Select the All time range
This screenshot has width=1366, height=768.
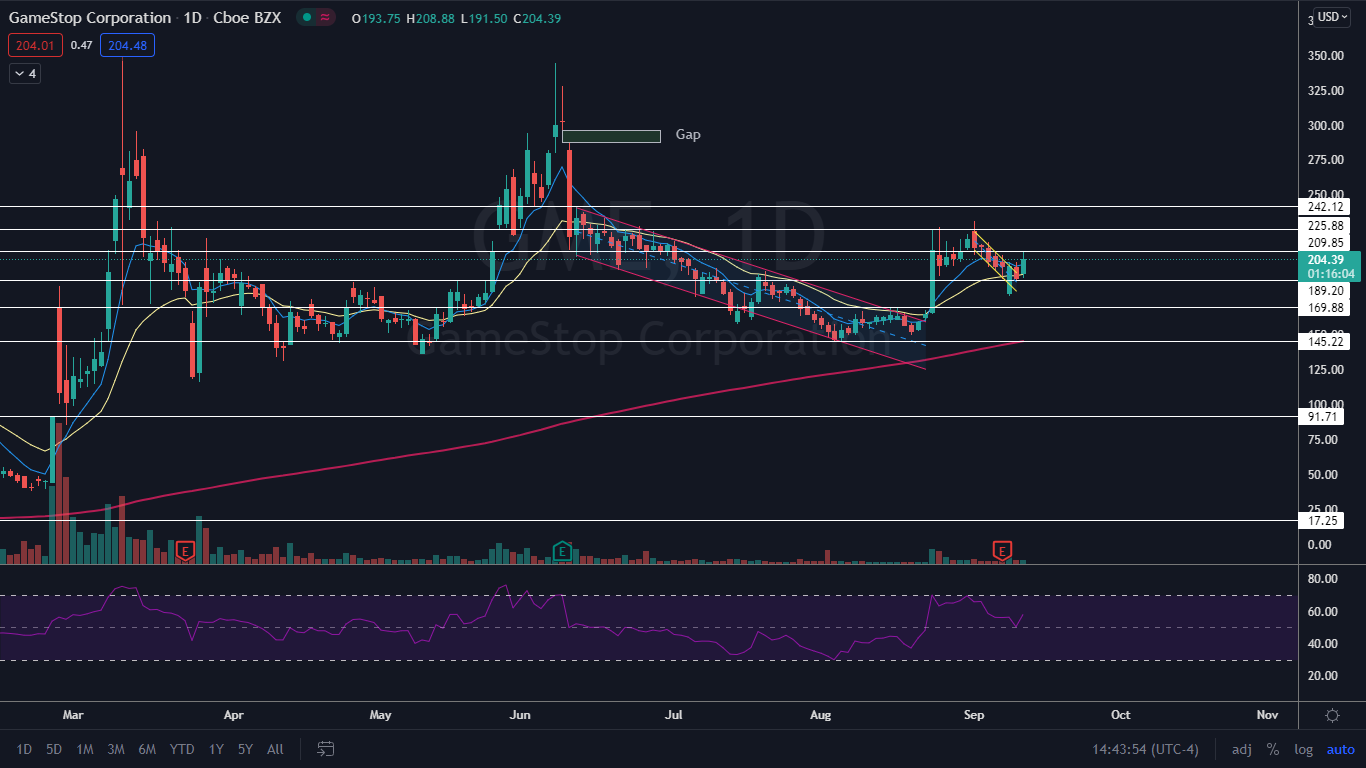click(x=276, y=749)
